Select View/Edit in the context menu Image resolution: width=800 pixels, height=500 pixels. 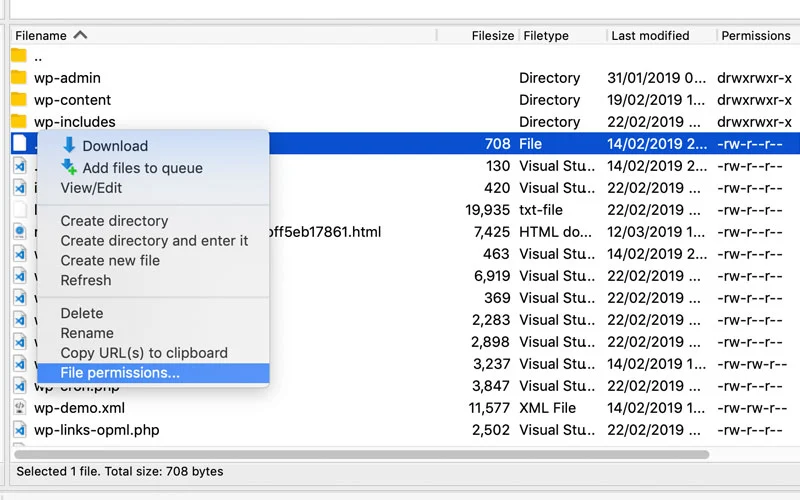91,188
